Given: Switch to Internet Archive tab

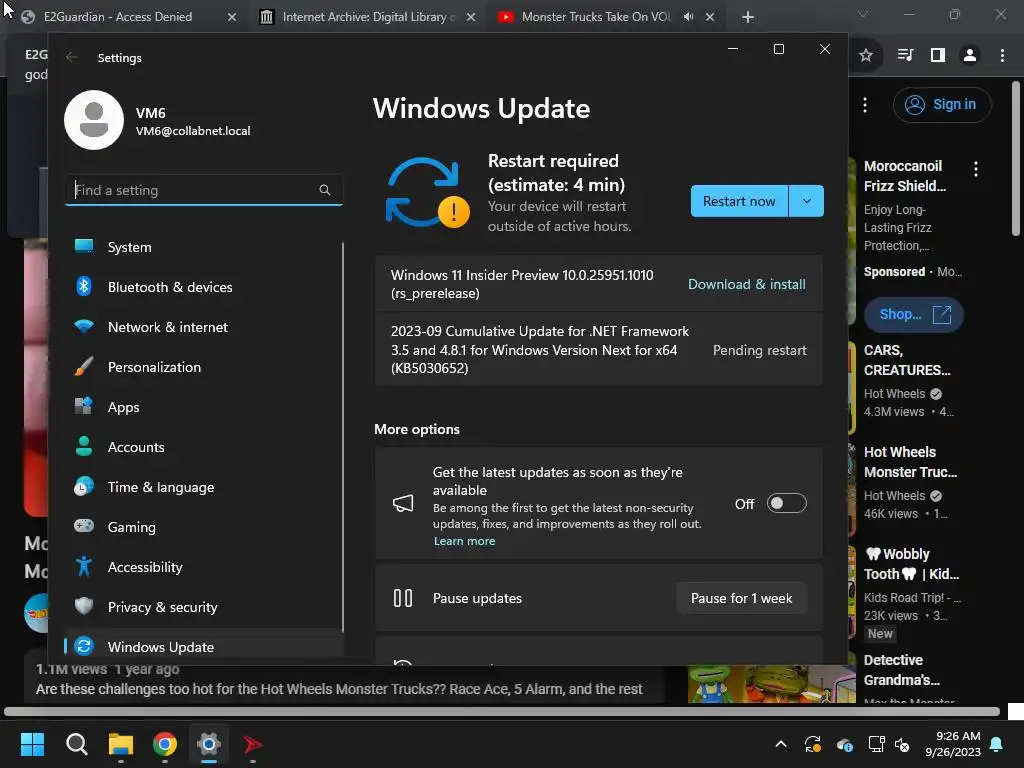Looking at the screenshot, I should click(368, 17).
